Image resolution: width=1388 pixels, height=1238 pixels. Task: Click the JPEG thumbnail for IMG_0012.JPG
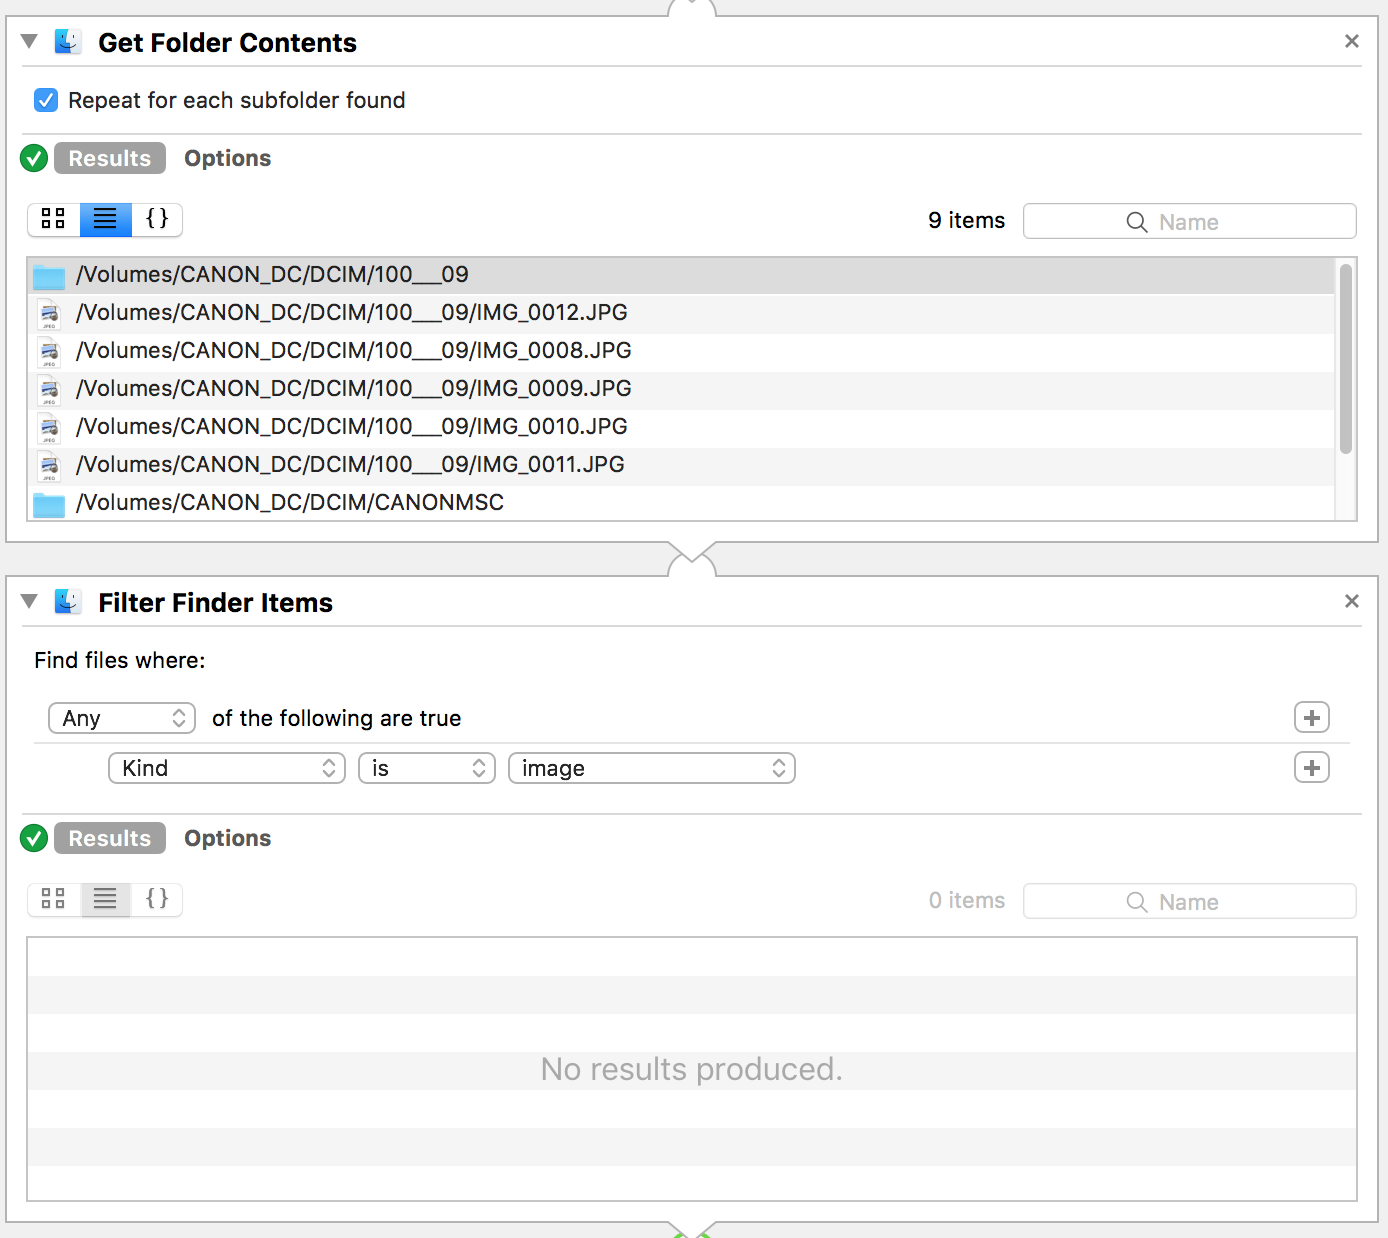pyautogui.click(x=49, y=313)
